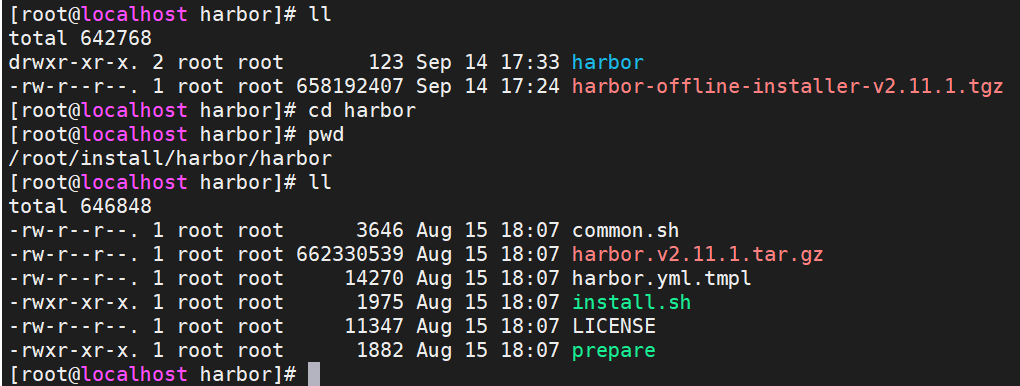Click the 14270 size of harbor.yml.tmpl
This screenshot has width=1020, height=386.
coord(373,279)
